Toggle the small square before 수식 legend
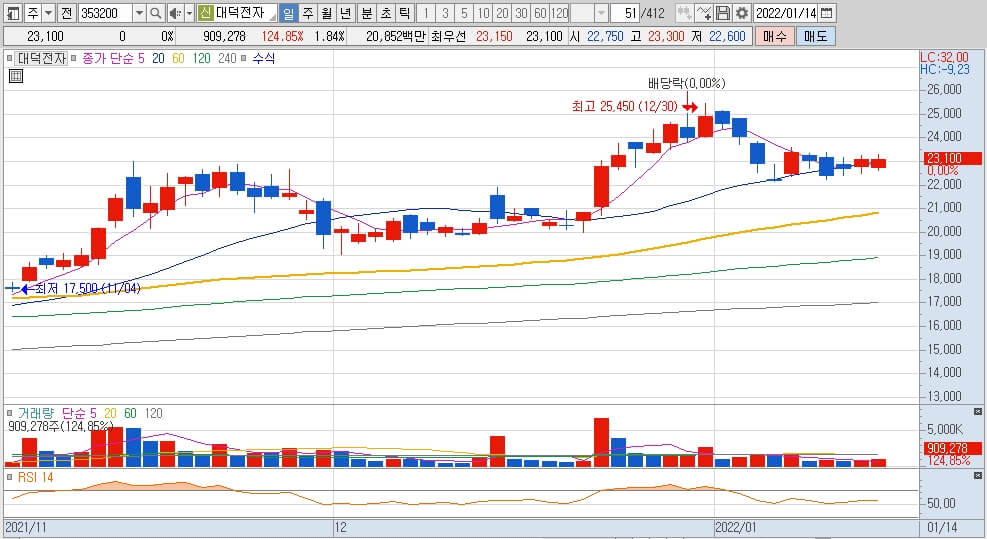Image resolution: width=987 pixels, height=539 pixels. (x=244, y=59)
